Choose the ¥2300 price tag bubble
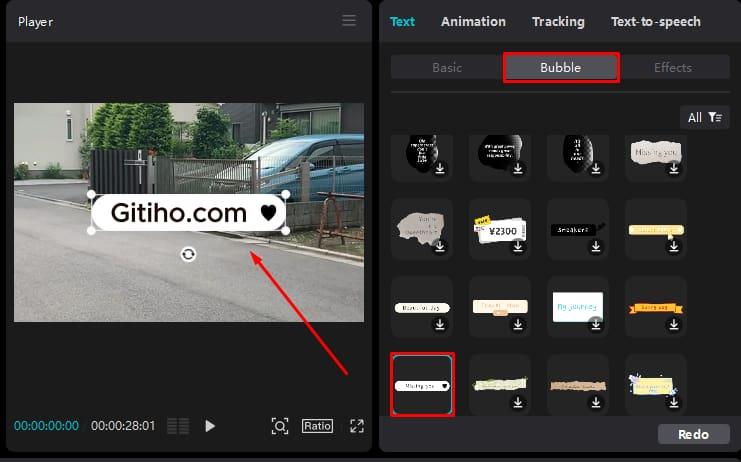Screen dimensions: 741x462 500,228
